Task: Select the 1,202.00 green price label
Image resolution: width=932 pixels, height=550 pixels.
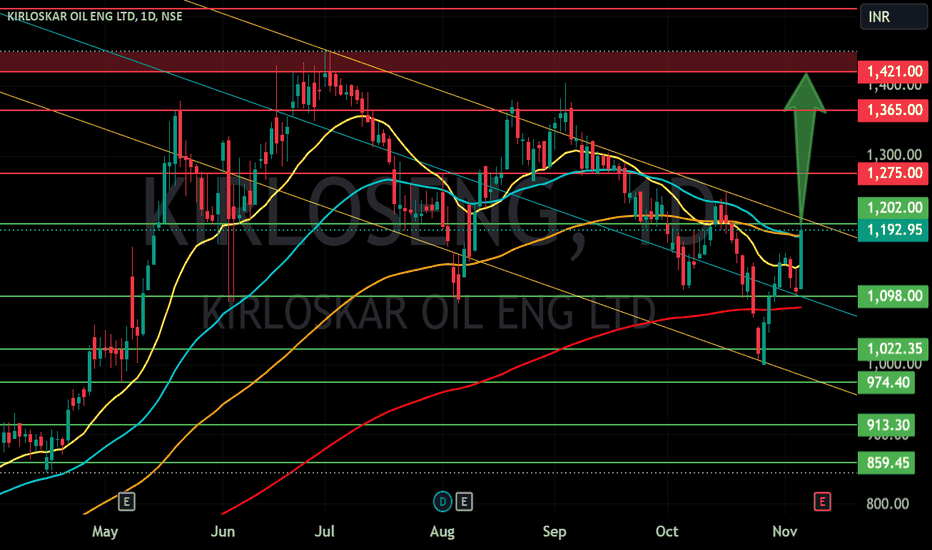Action: pos(893,208)
